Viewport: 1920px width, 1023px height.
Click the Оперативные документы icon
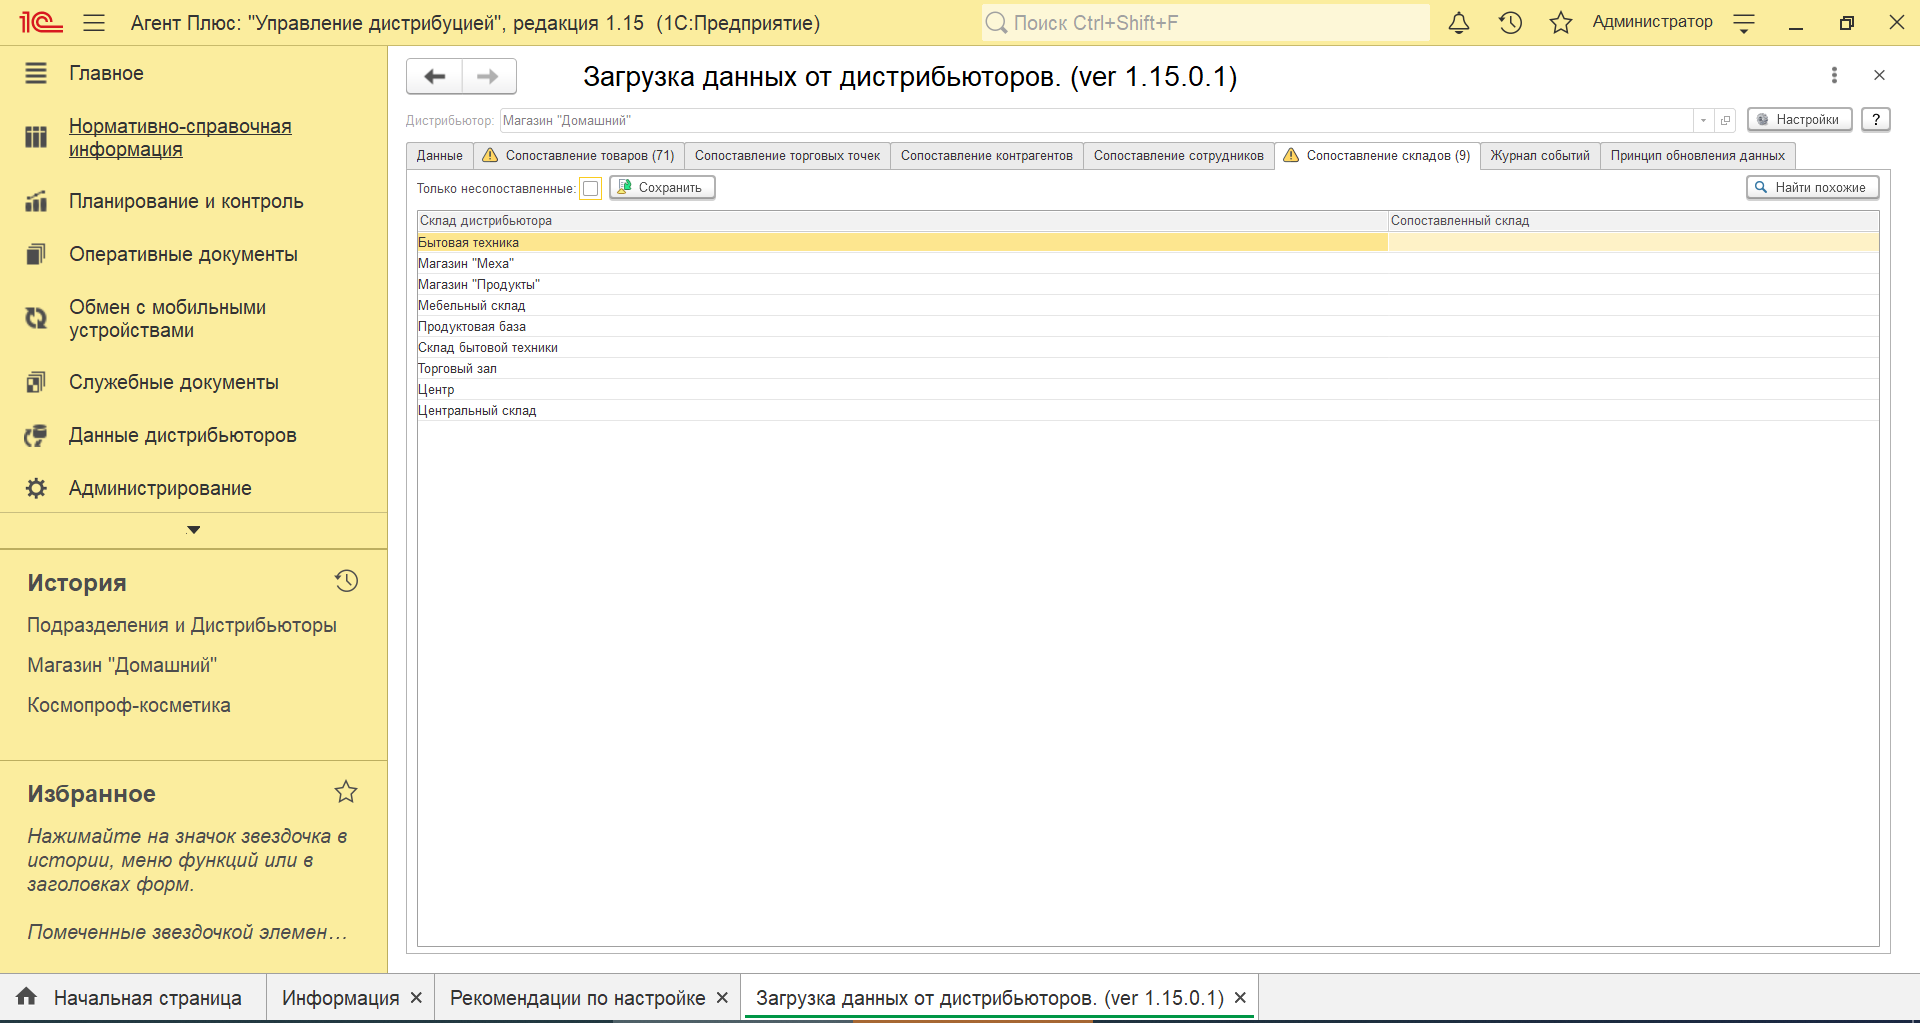36,255
